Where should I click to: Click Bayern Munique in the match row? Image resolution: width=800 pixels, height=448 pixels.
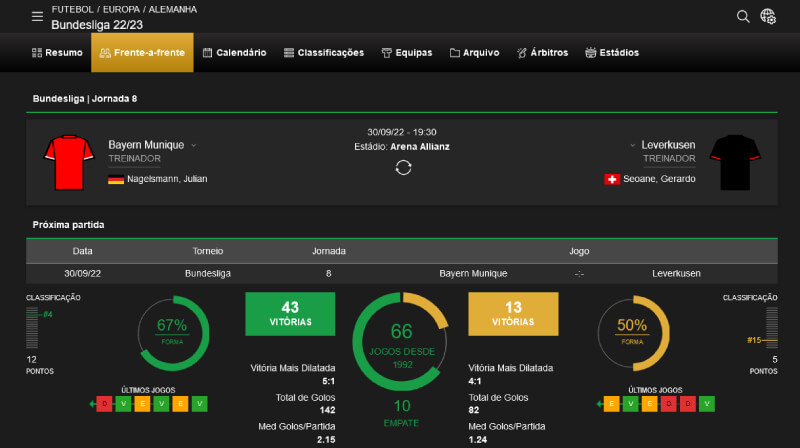473,273
